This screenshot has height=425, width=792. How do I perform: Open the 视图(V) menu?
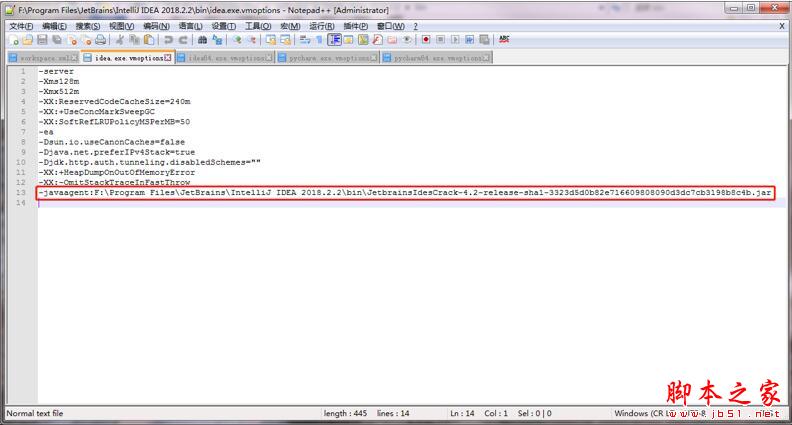[122, 26]
